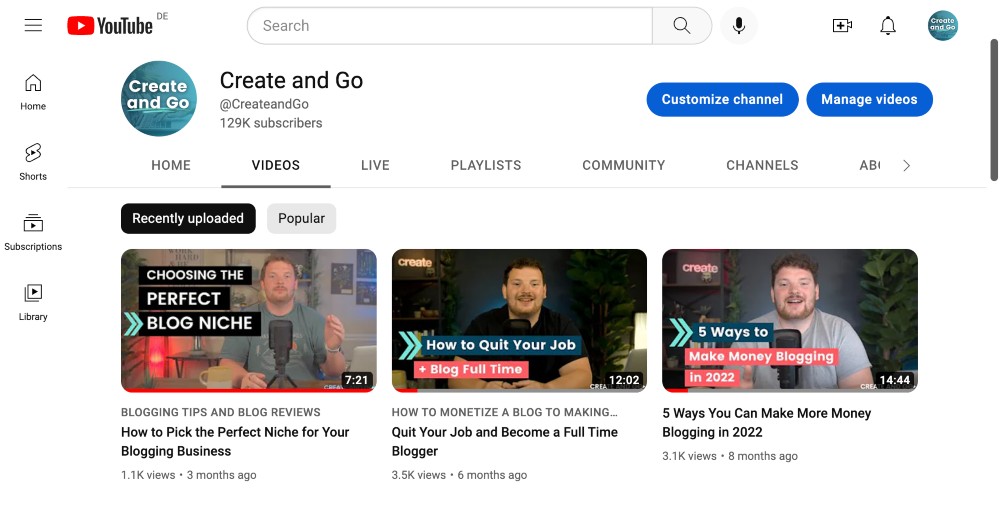Viewport: 1000px width, 513px height.
Task: Select the VIDEOS channel tab
Action: pos(276,165)
